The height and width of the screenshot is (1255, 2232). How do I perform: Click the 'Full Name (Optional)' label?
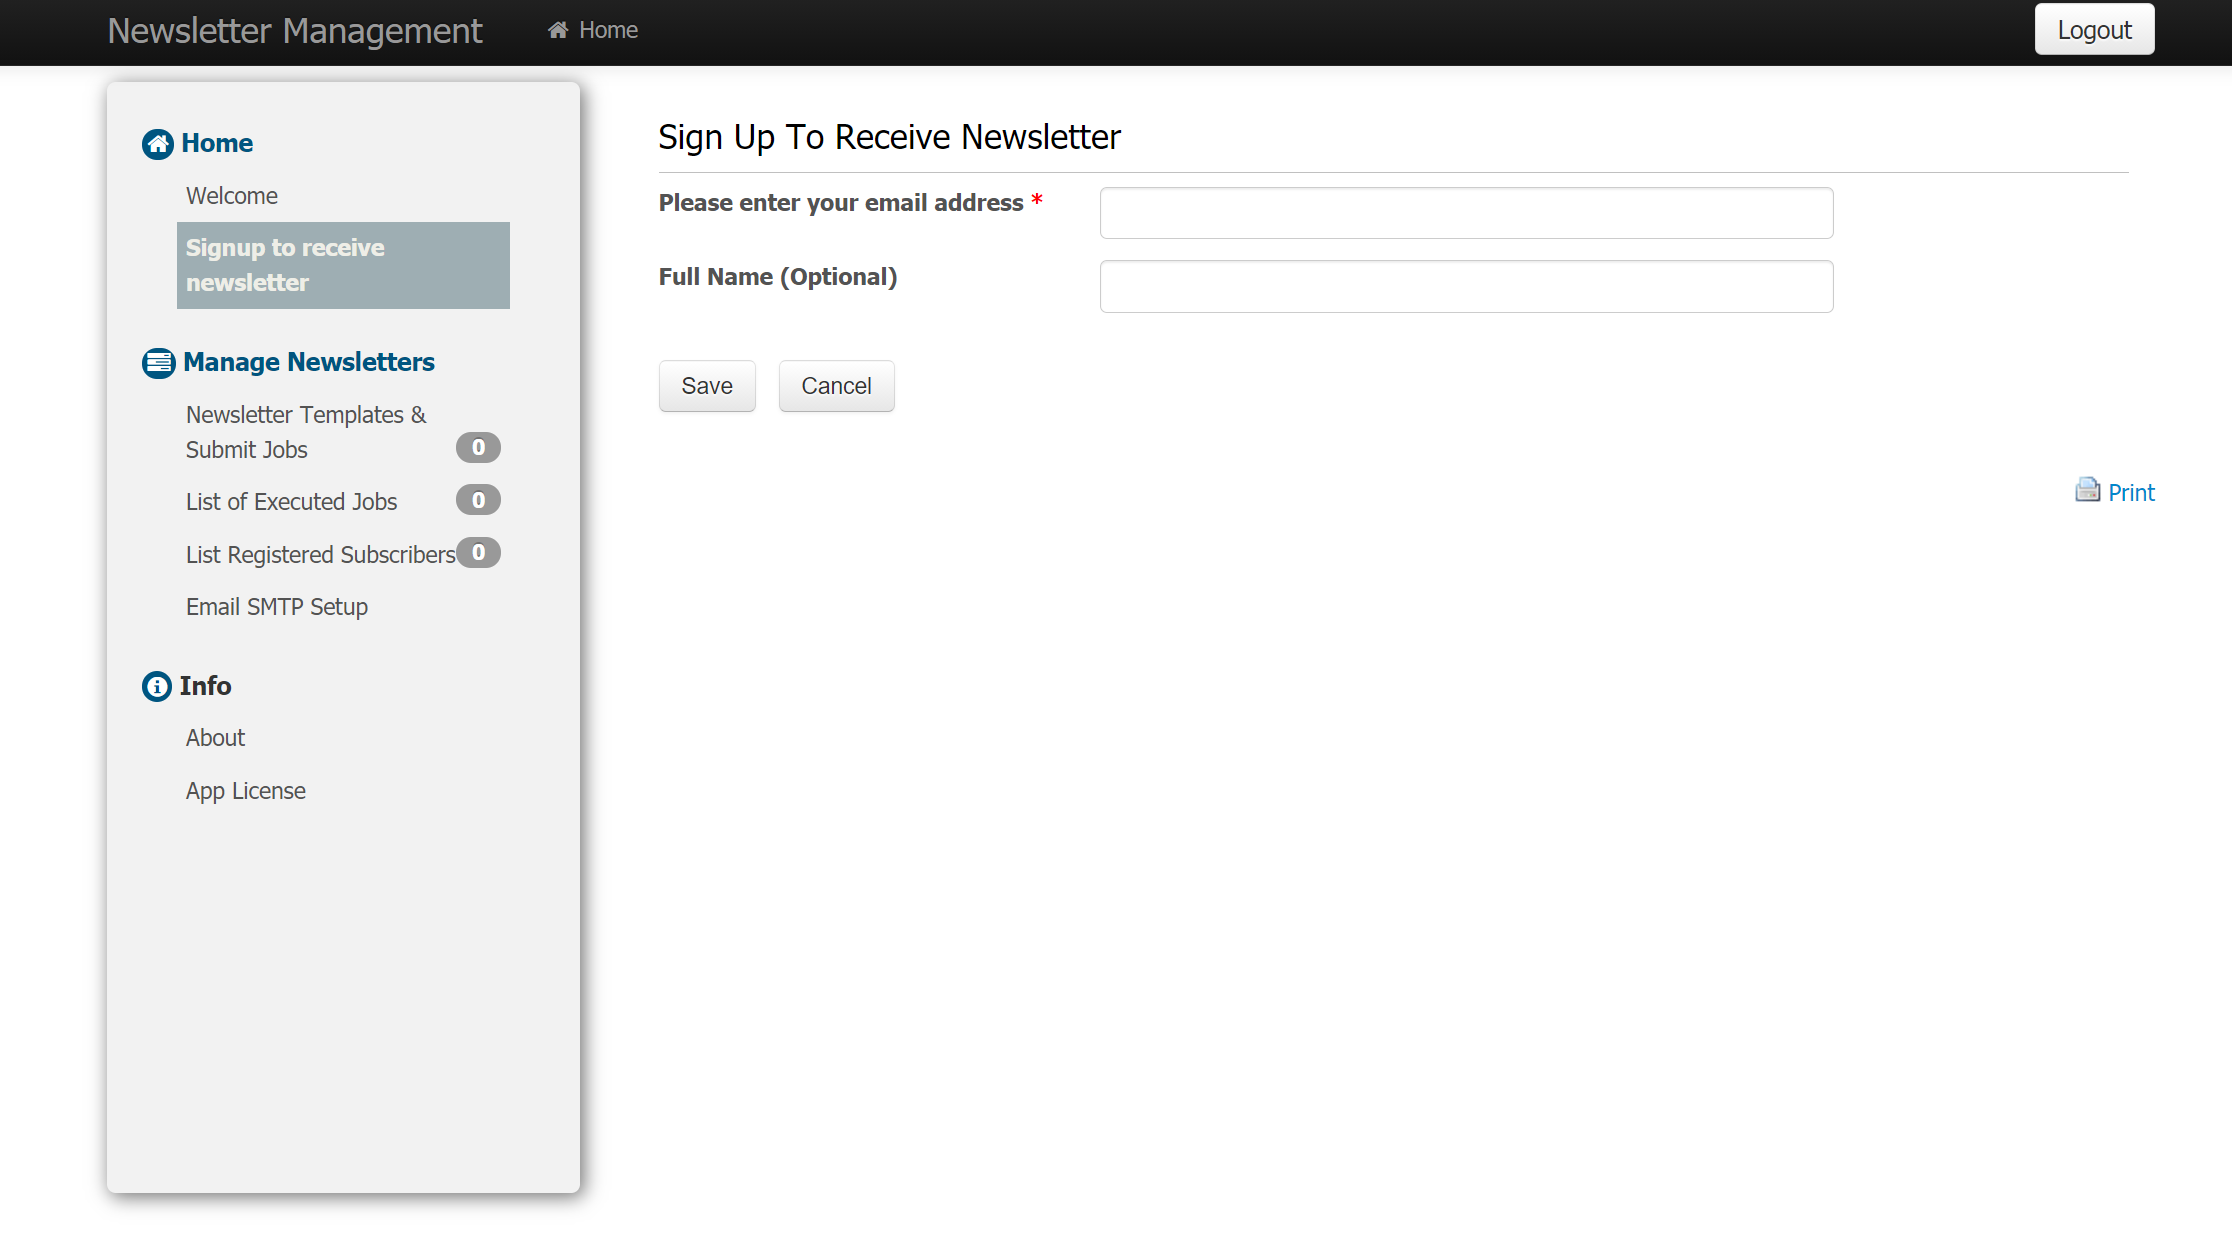coord(778,277)
